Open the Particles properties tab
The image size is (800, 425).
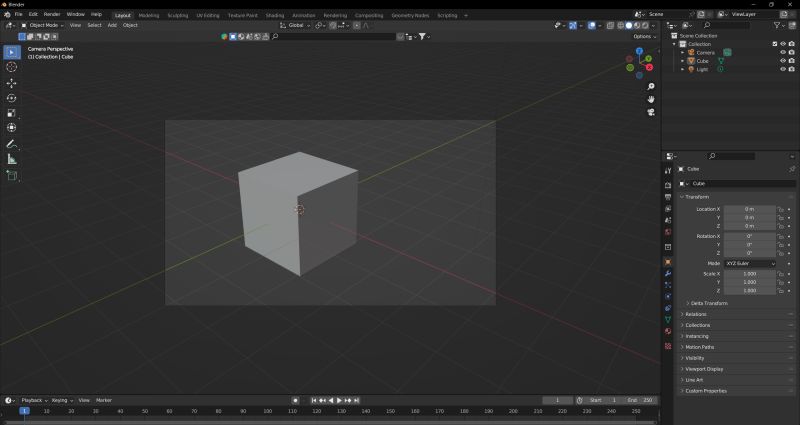(668, 285)
